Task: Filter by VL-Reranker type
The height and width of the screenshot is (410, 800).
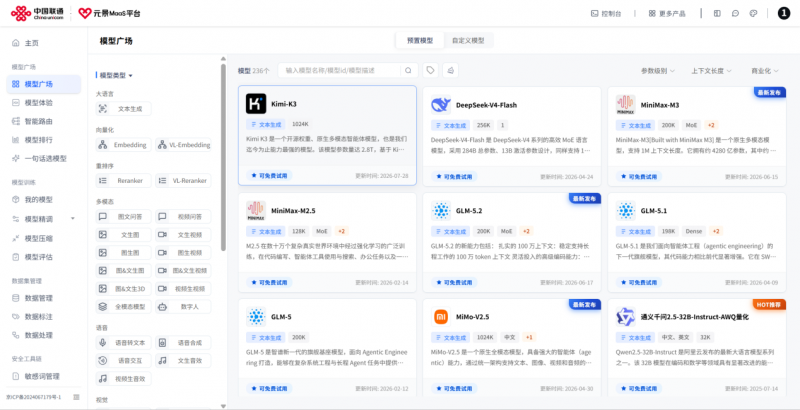Action: (x=183, y=181)
